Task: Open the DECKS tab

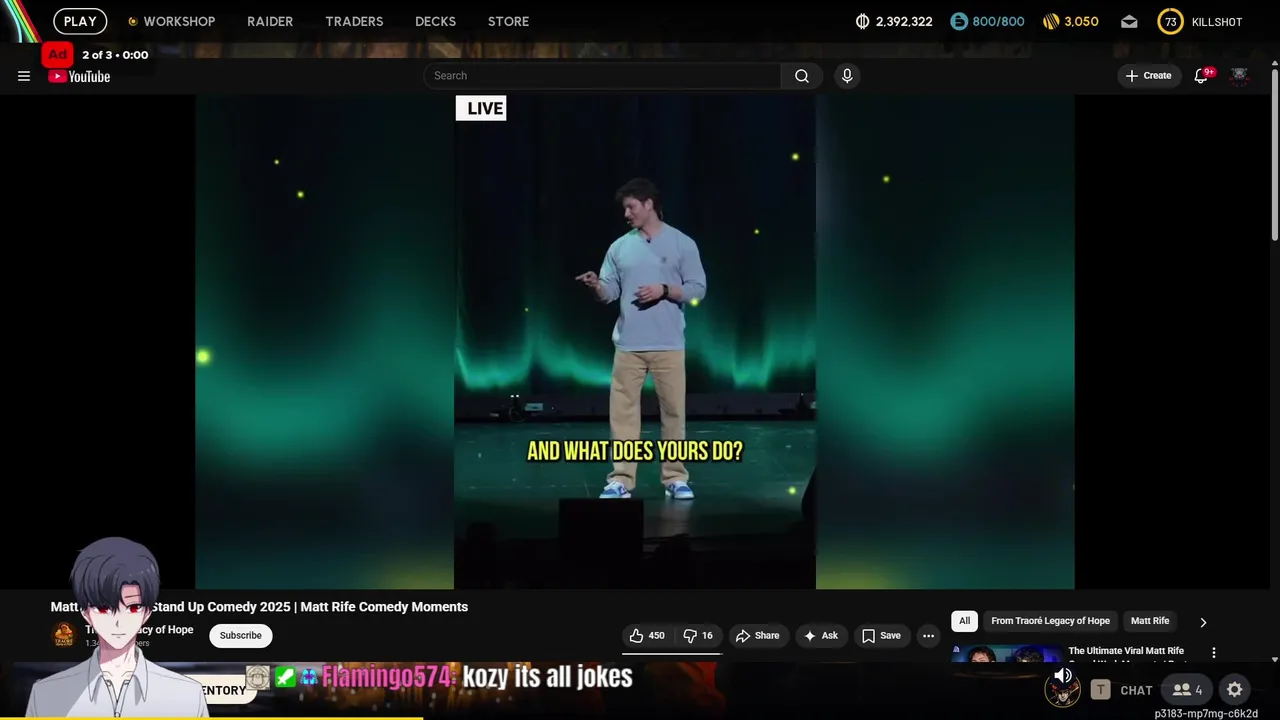Action: point(435,22)
